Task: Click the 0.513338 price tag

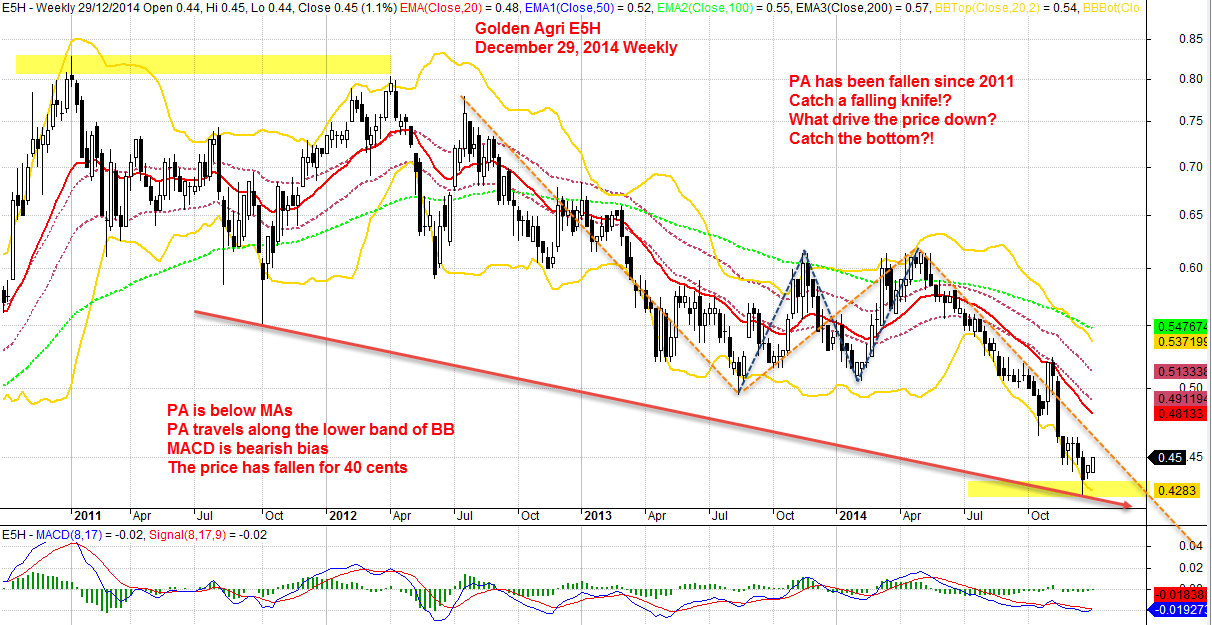Action: click(x=1182, y=371)
